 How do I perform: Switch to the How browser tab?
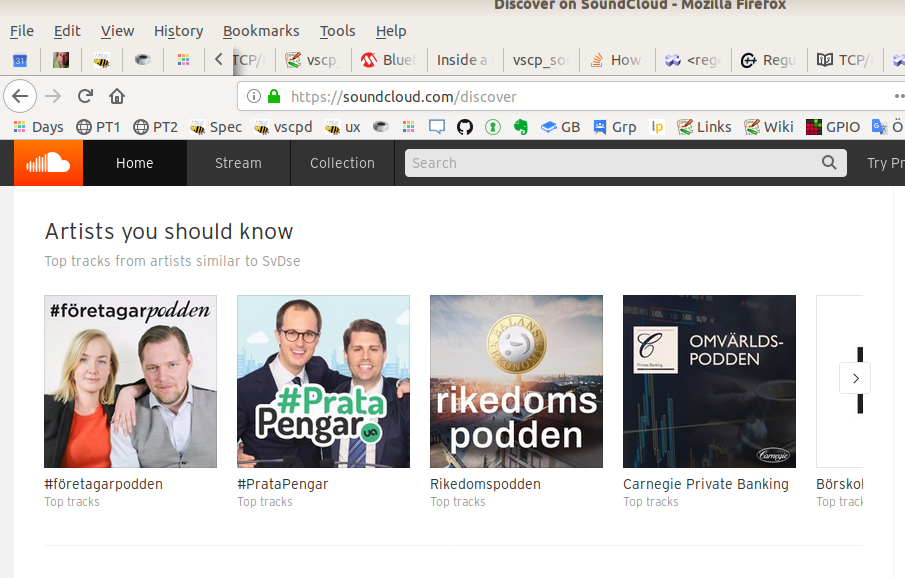click(618, 60)
